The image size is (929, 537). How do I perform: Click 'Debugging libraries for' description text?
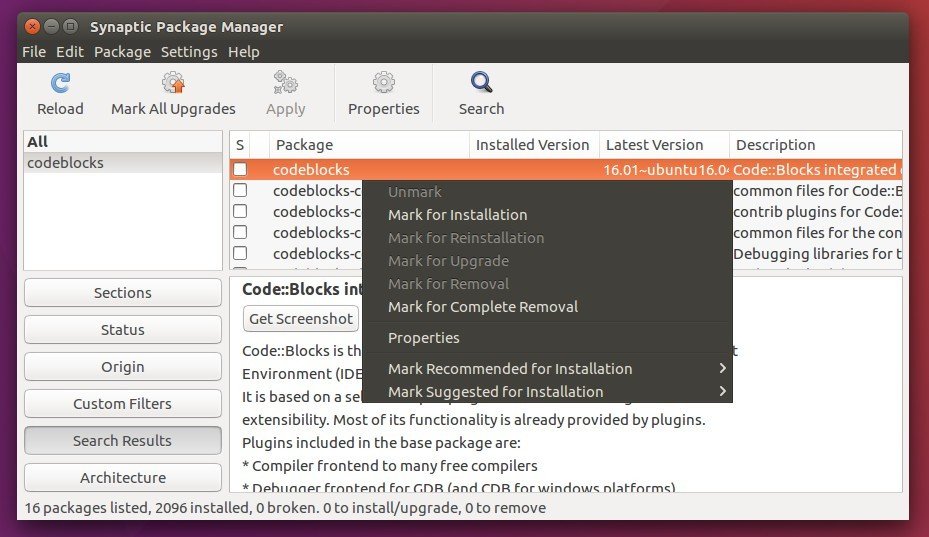[x=818, y=254]
